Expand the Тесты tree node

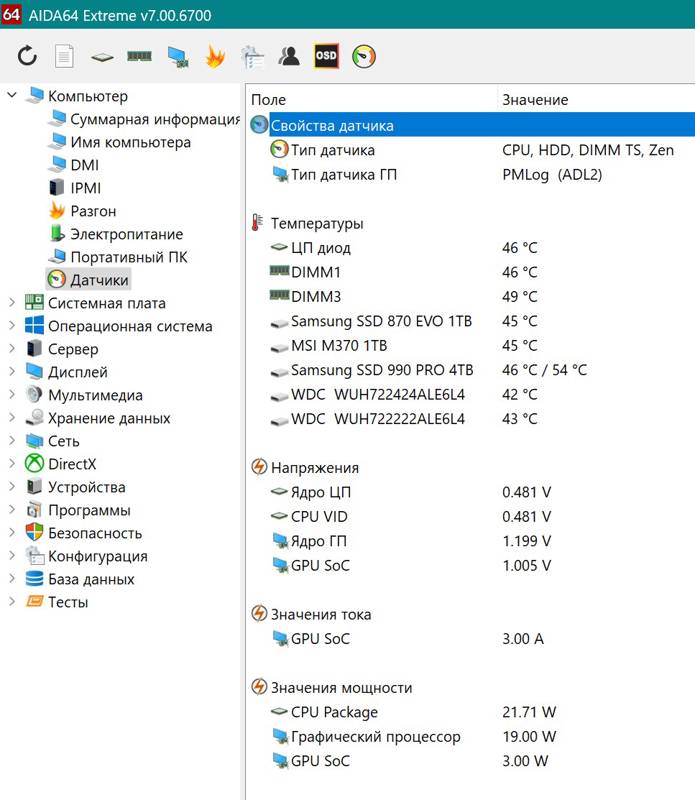click(12, 602)
